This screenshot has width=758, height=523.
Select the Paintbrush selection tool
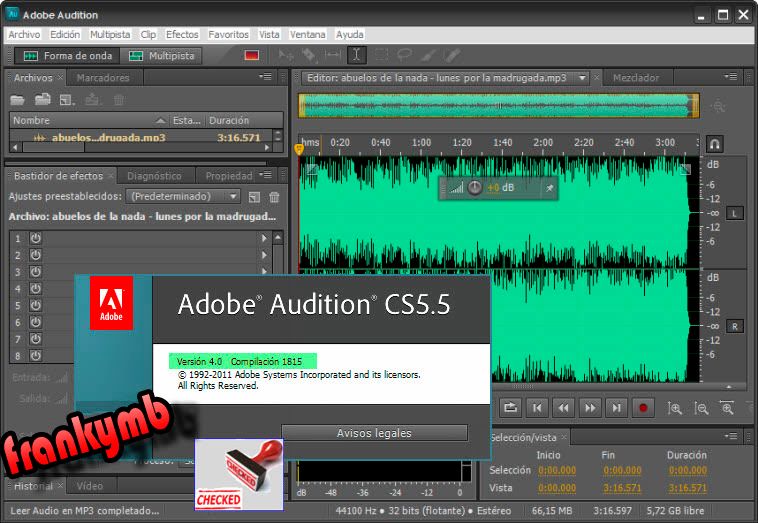point(428,56)
